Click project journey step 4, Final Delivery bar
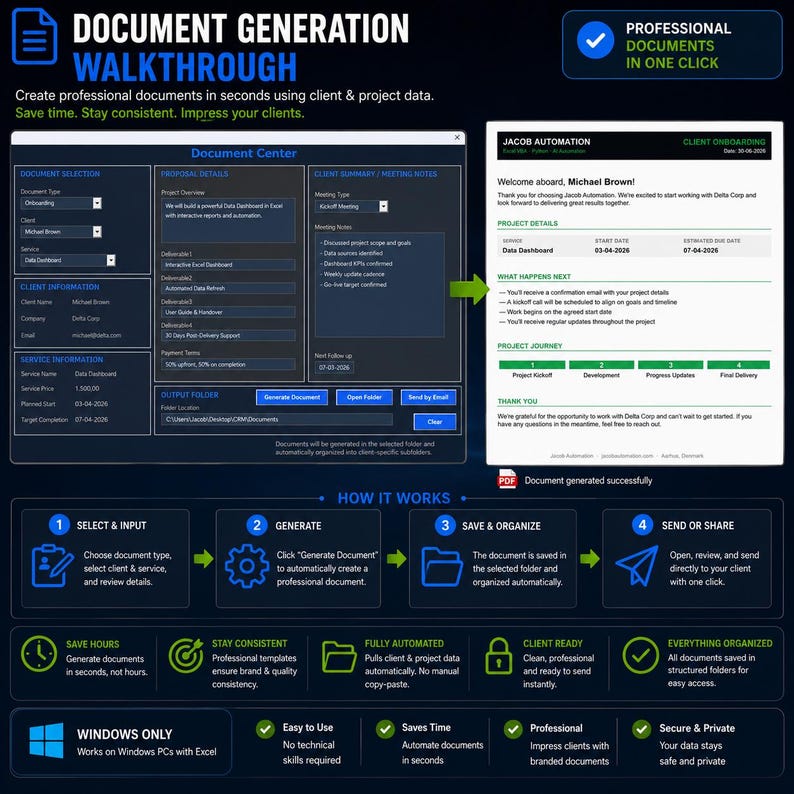The image size is (794, 794). click(738, 365)
